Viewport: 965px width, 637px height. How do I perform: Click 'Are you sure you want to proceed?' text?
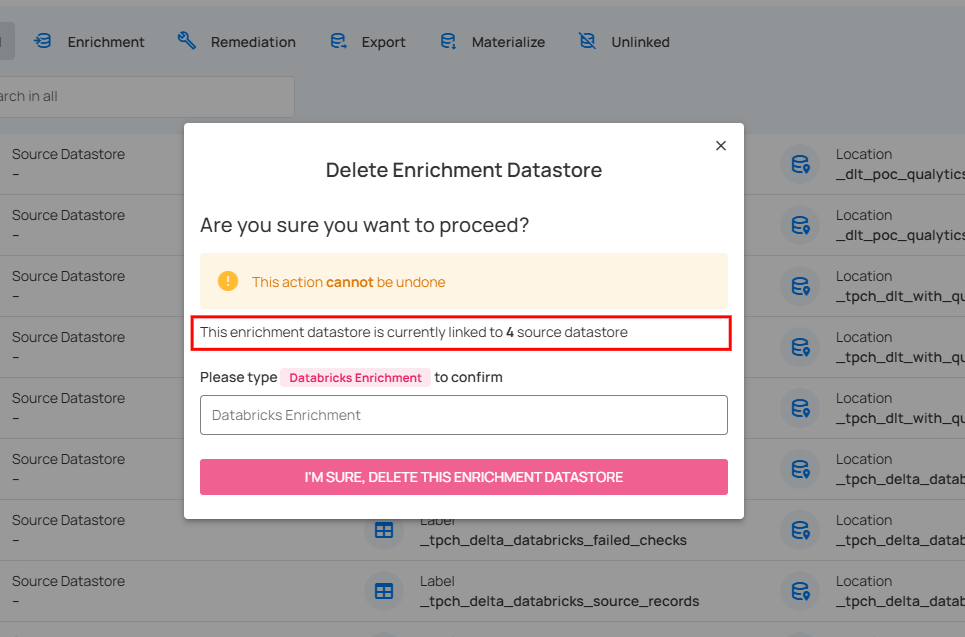click(364, 225)
